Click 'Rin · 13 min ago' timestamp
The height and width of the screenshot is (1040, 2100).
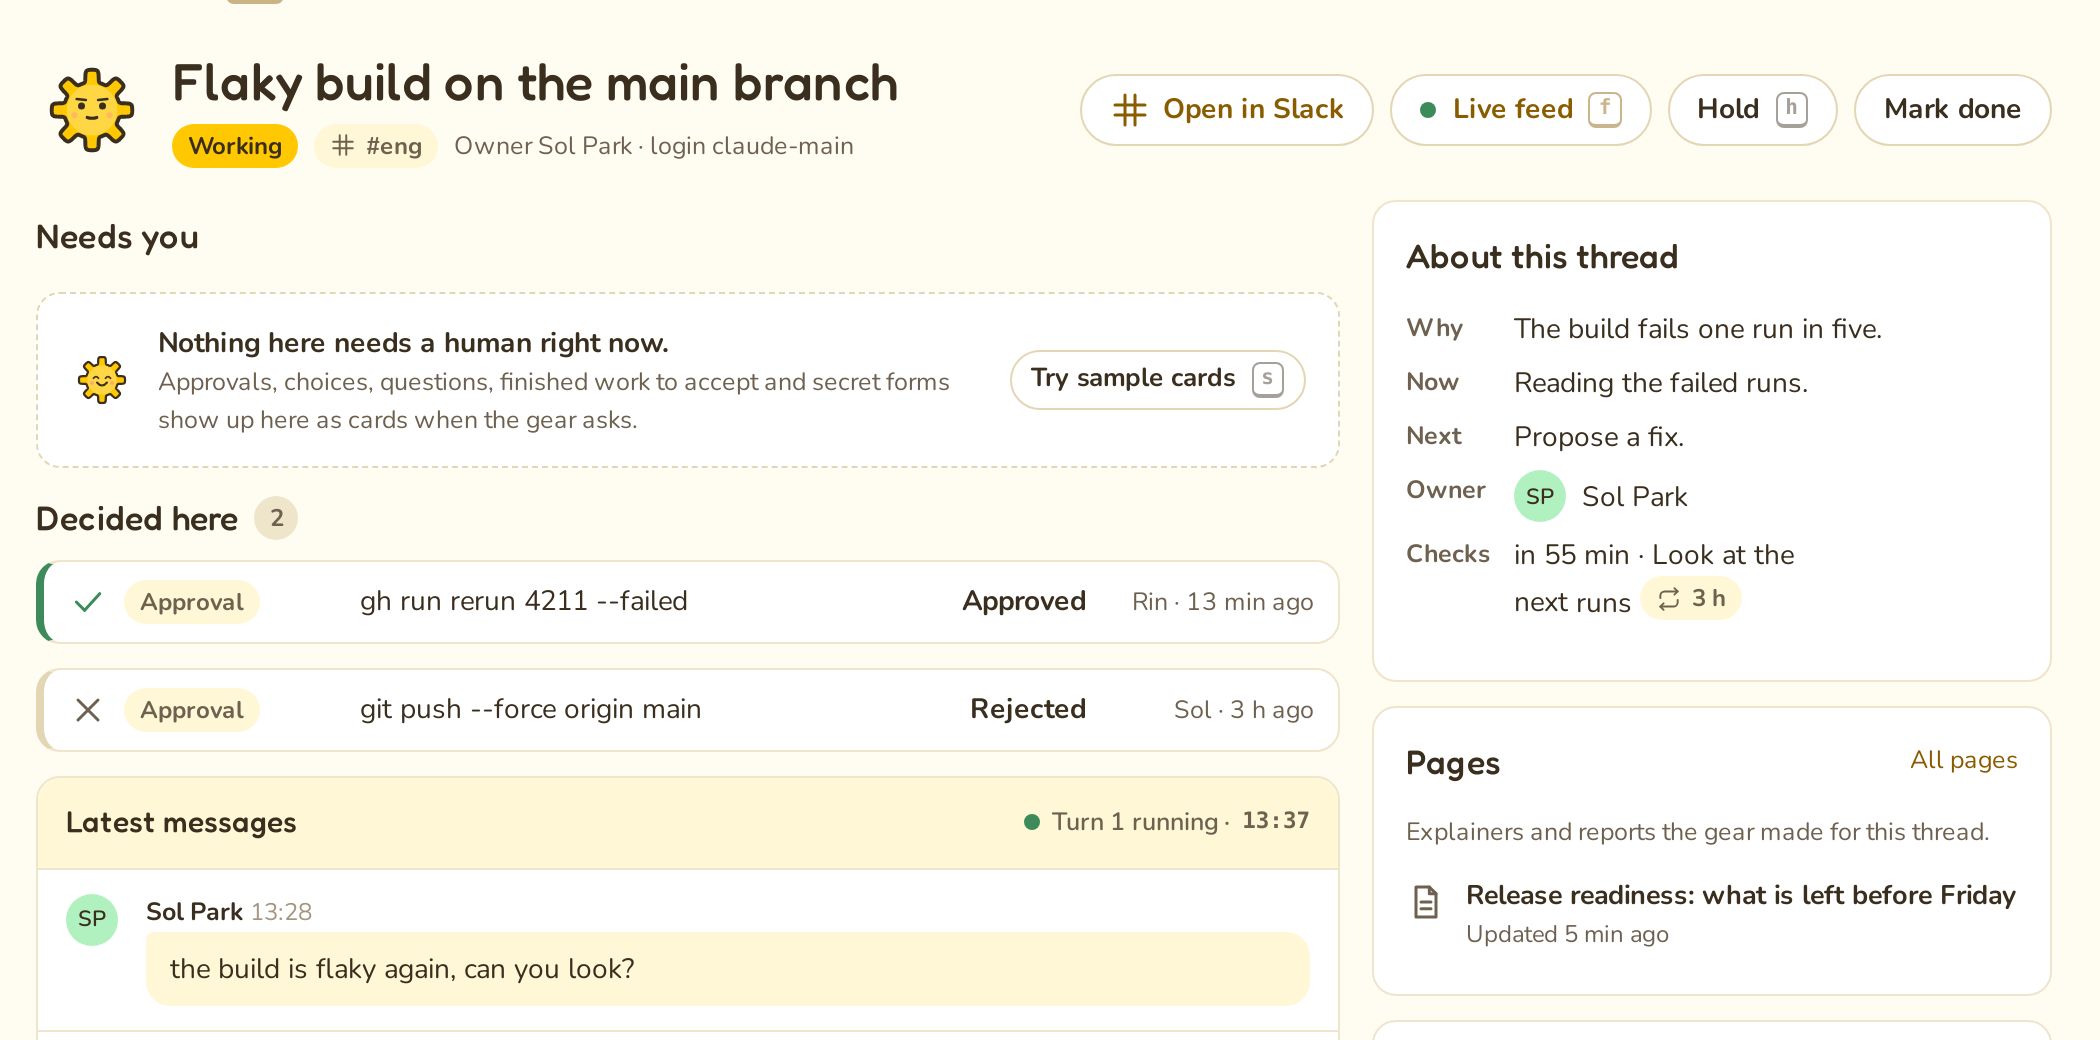tap(1222, 602)
